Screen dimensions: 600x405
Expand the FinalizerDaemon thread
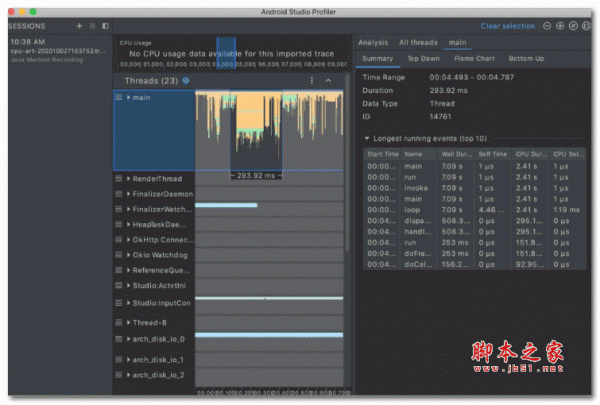129,194
